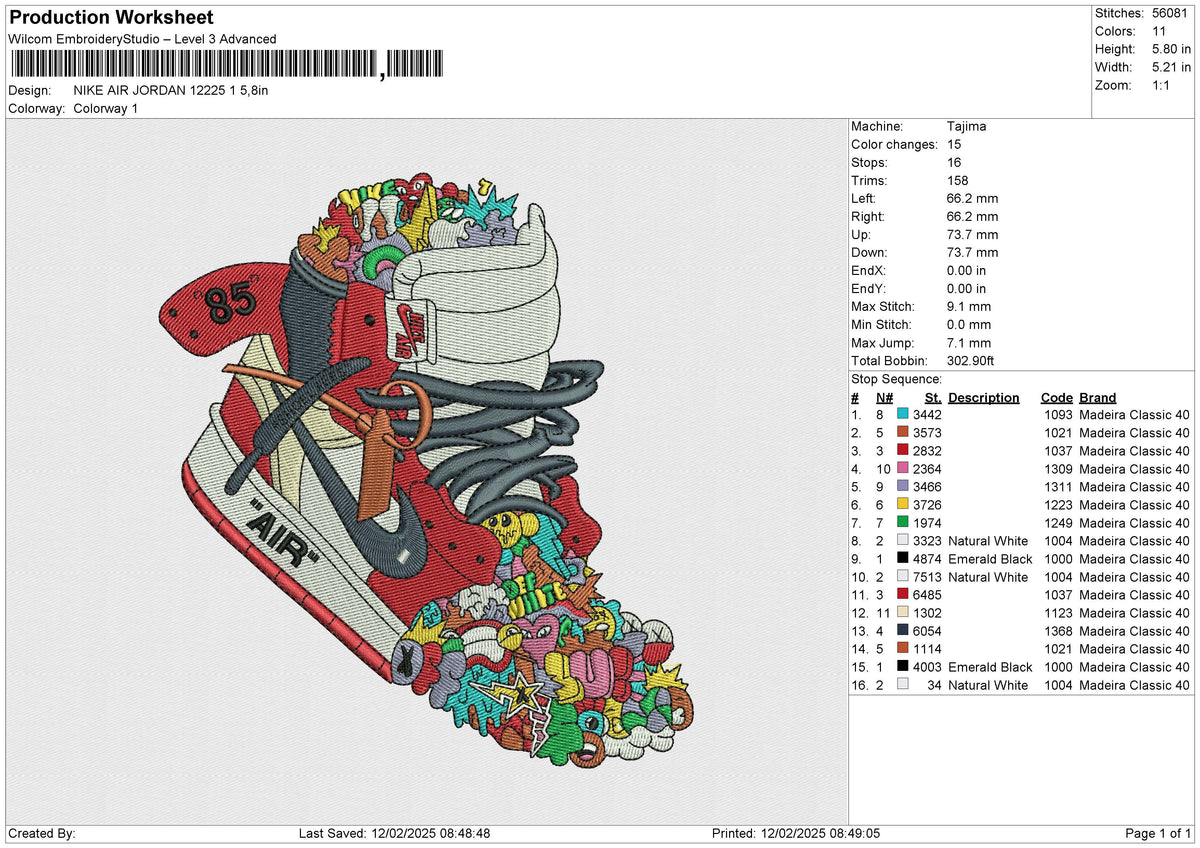Click the Stop Sequence label
This screenshot has height=848, width=1200.
(x=896, y=379)
